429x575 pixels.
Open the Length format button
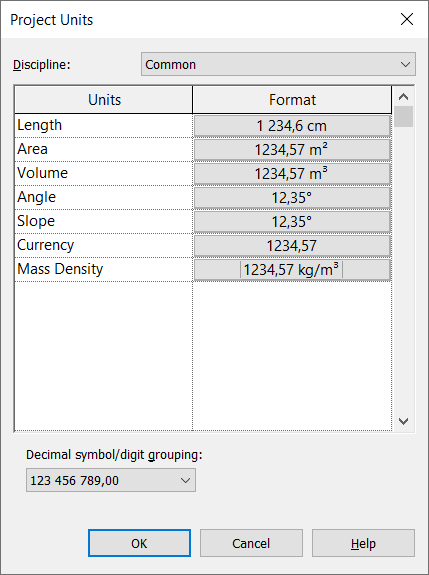[292, 126]
